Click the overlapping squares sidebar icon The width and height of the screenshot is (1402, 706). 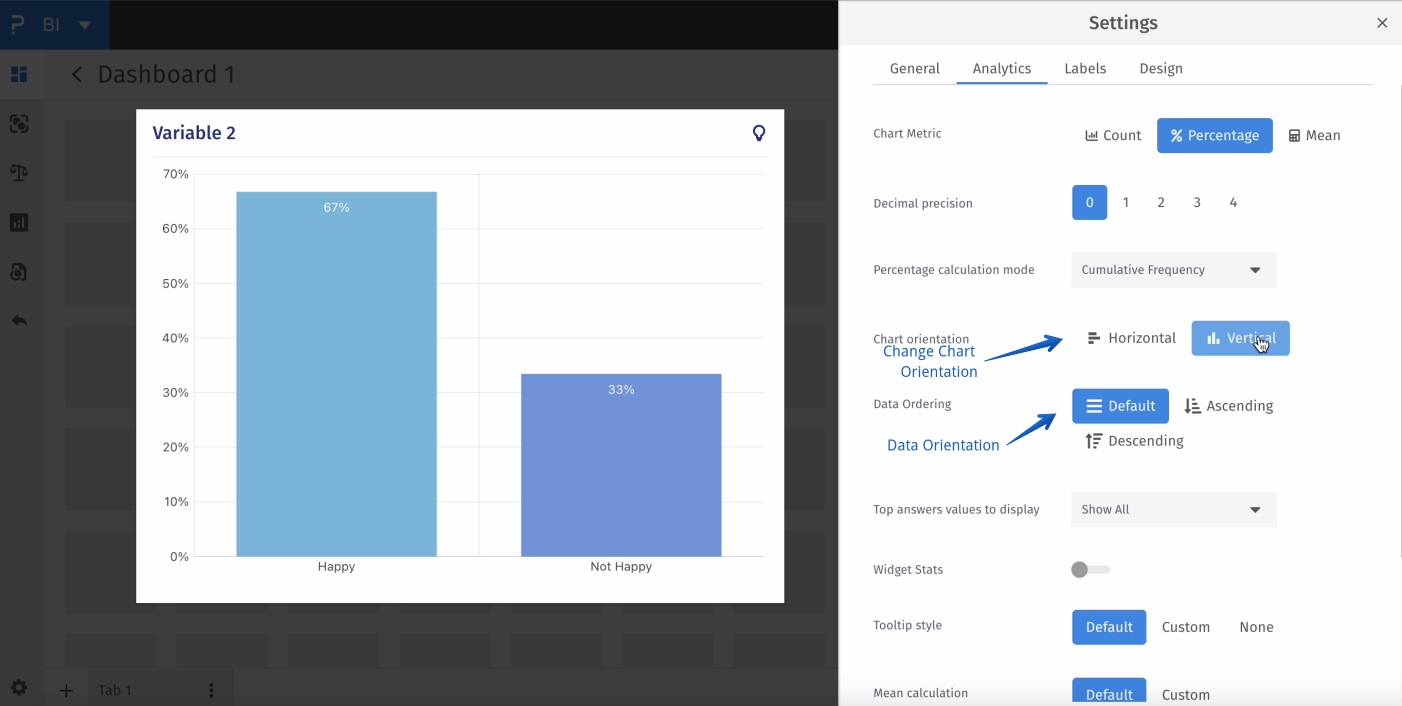(19, 124)
